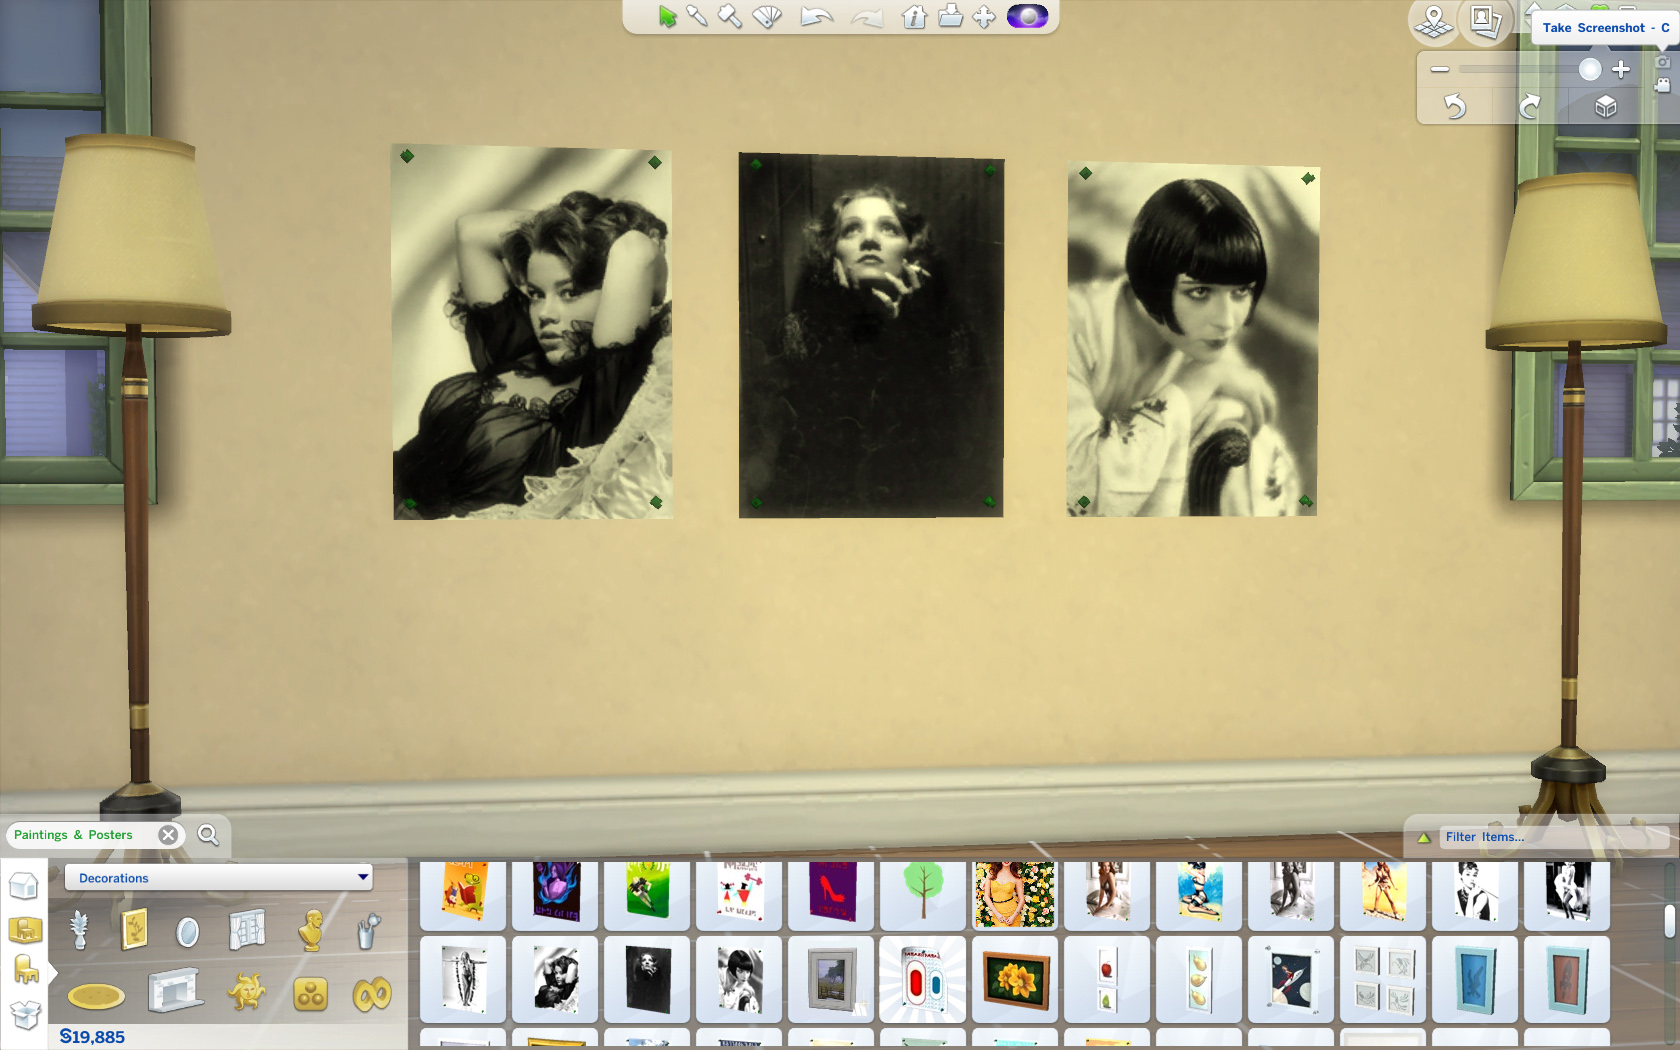This screenshot has height=1050, width=1680.
Task: Open the Decorations category dropdown
Action: click(218, 878)
